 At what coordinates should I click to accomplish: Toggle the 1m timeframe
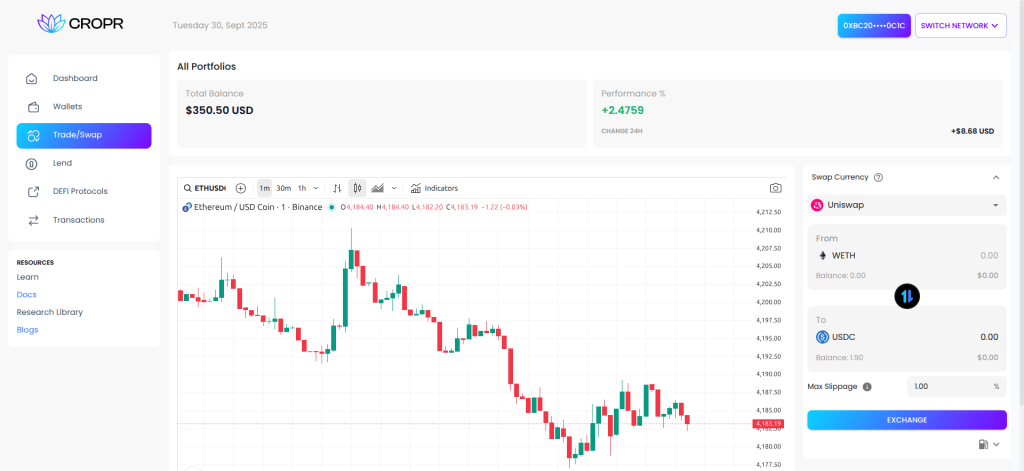(x=264, y=188)
